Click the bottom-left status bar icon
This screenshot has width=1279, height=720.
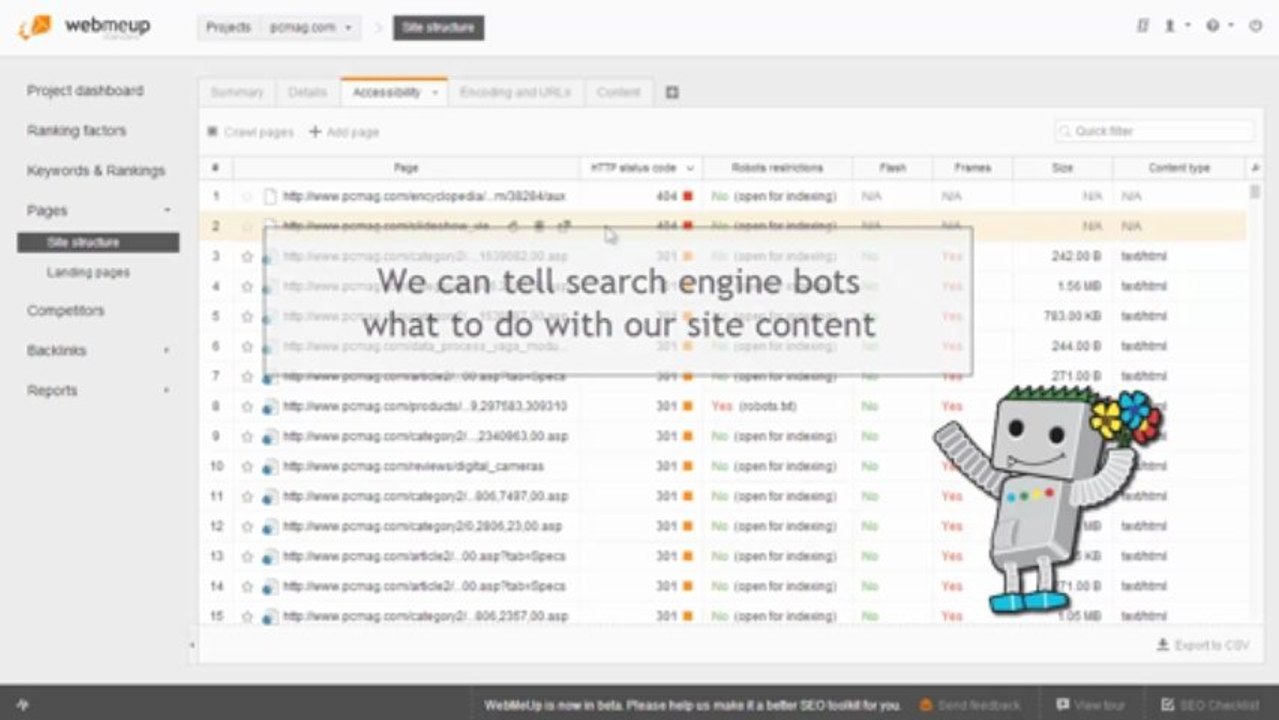pos(22,705)
